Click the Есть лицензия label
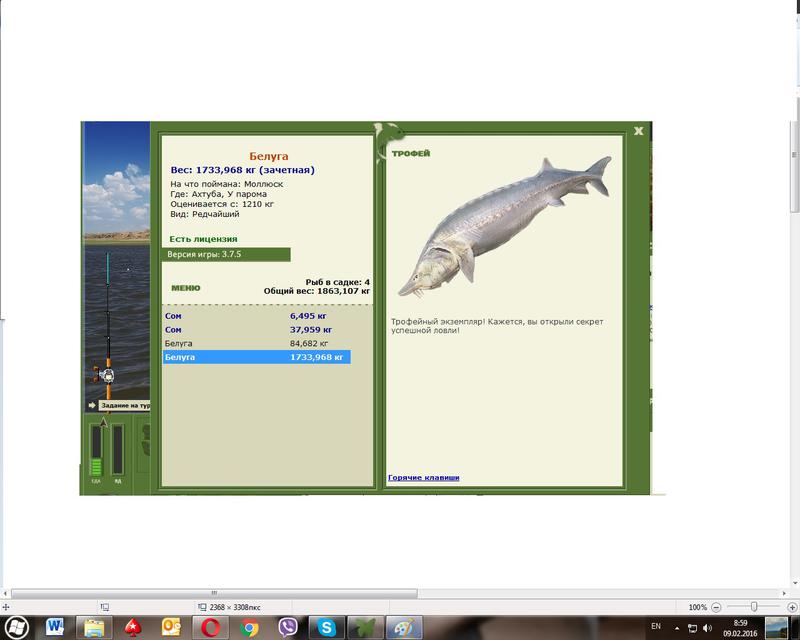The height and width of the screenshot is (640, 800). (x=203, y=239)
